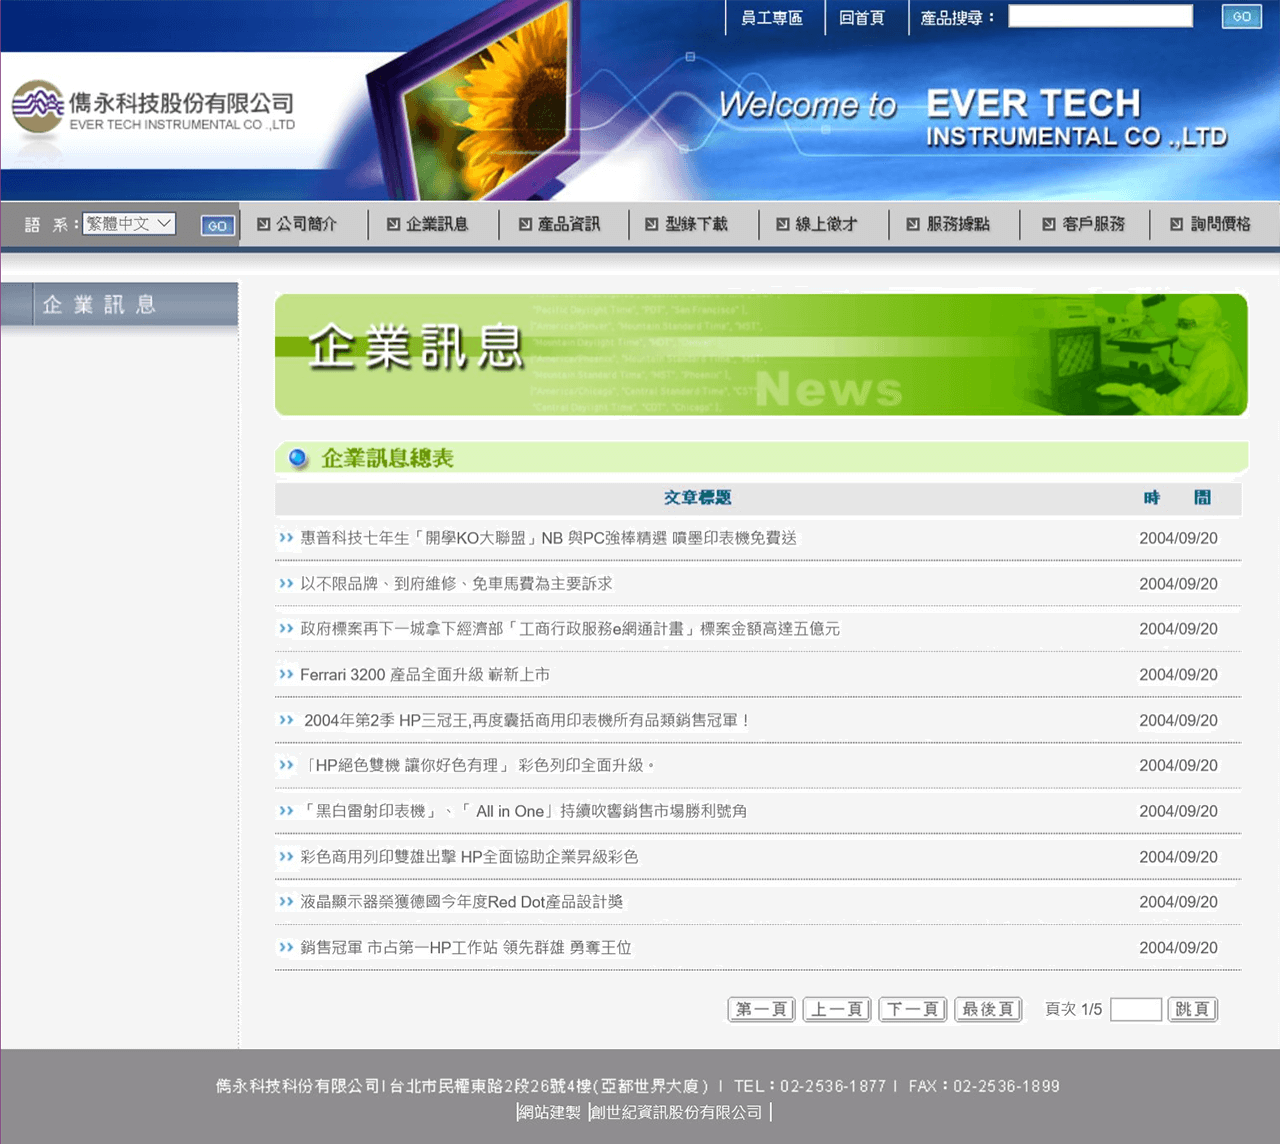The image size is (1280, 1144).
Task: Click arrow icon beside 客戶服務 menu
Action: tap(1048, 225)
